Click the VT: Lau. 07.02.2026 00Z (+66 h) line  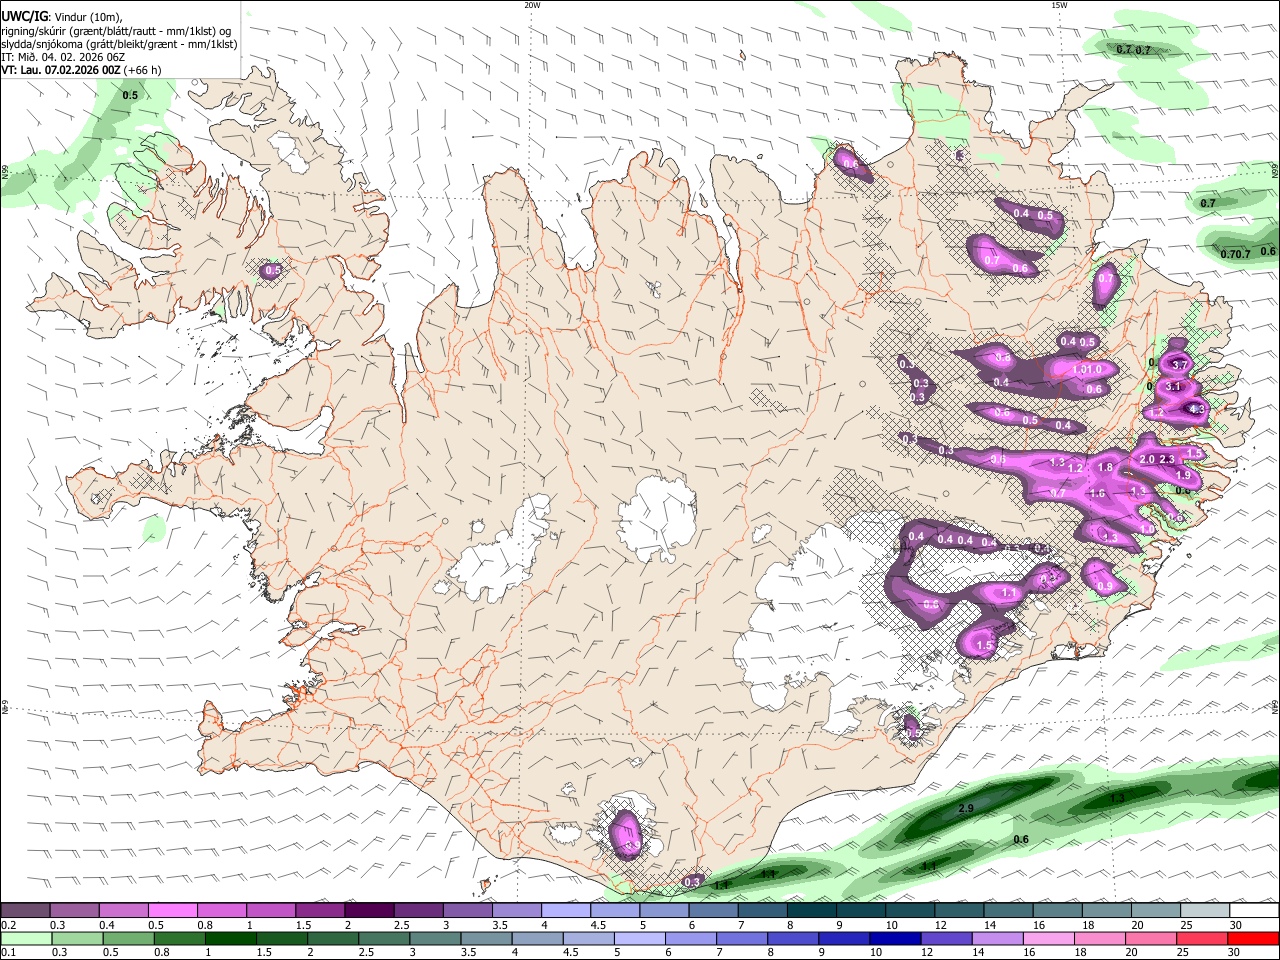[x=81, y=70]
